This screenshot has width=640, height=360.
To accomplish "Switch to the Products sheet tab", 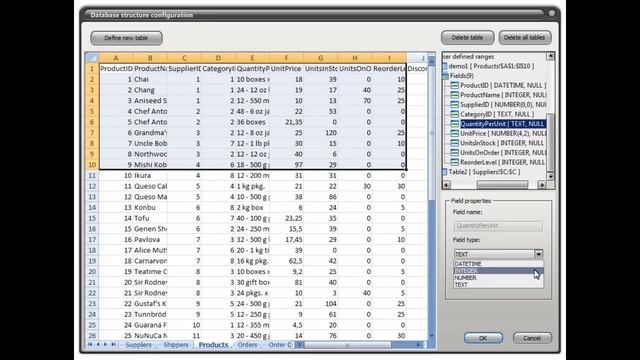I will point(213,345).
